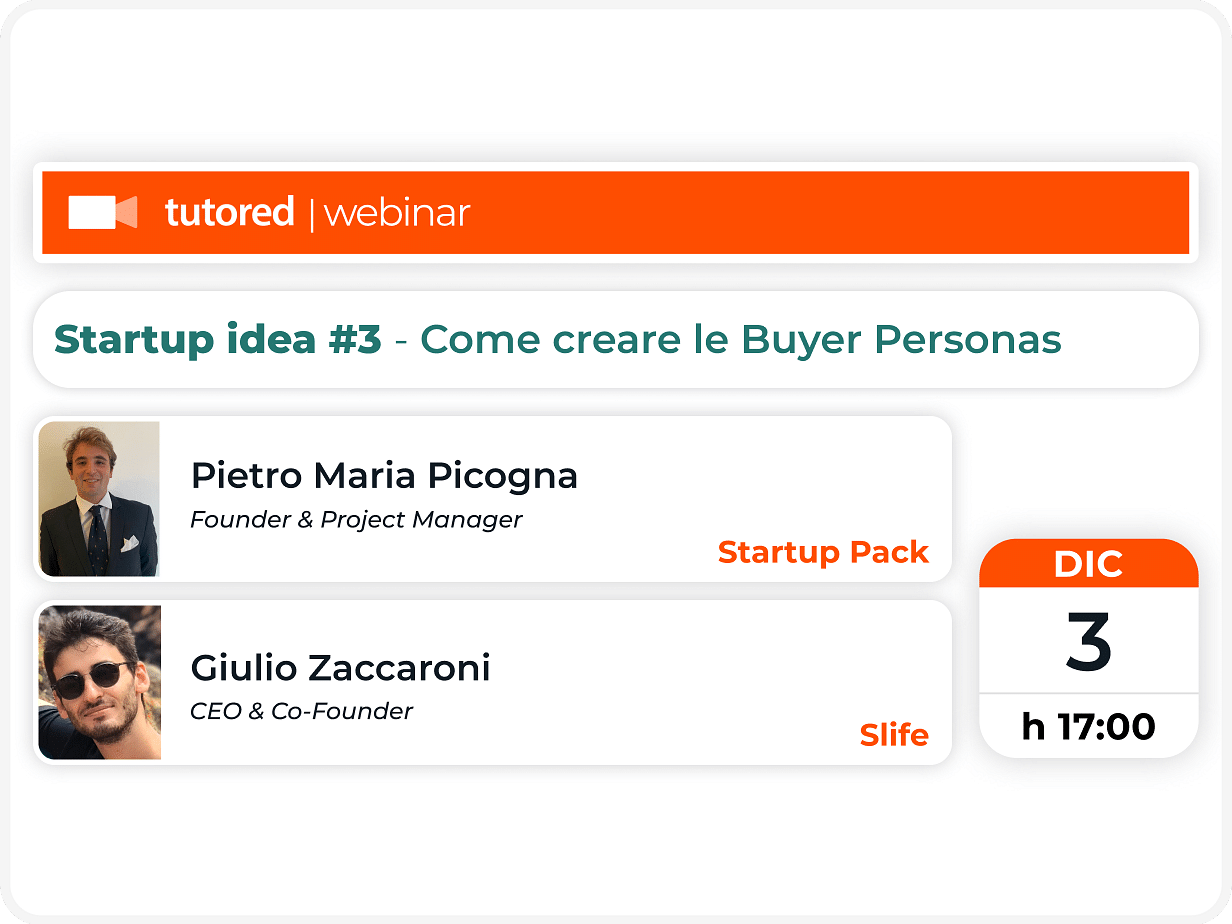This screenshot has height=924, width=1232.
Task: Click the orange webinar header banner
Action: [x=615, y=213]
